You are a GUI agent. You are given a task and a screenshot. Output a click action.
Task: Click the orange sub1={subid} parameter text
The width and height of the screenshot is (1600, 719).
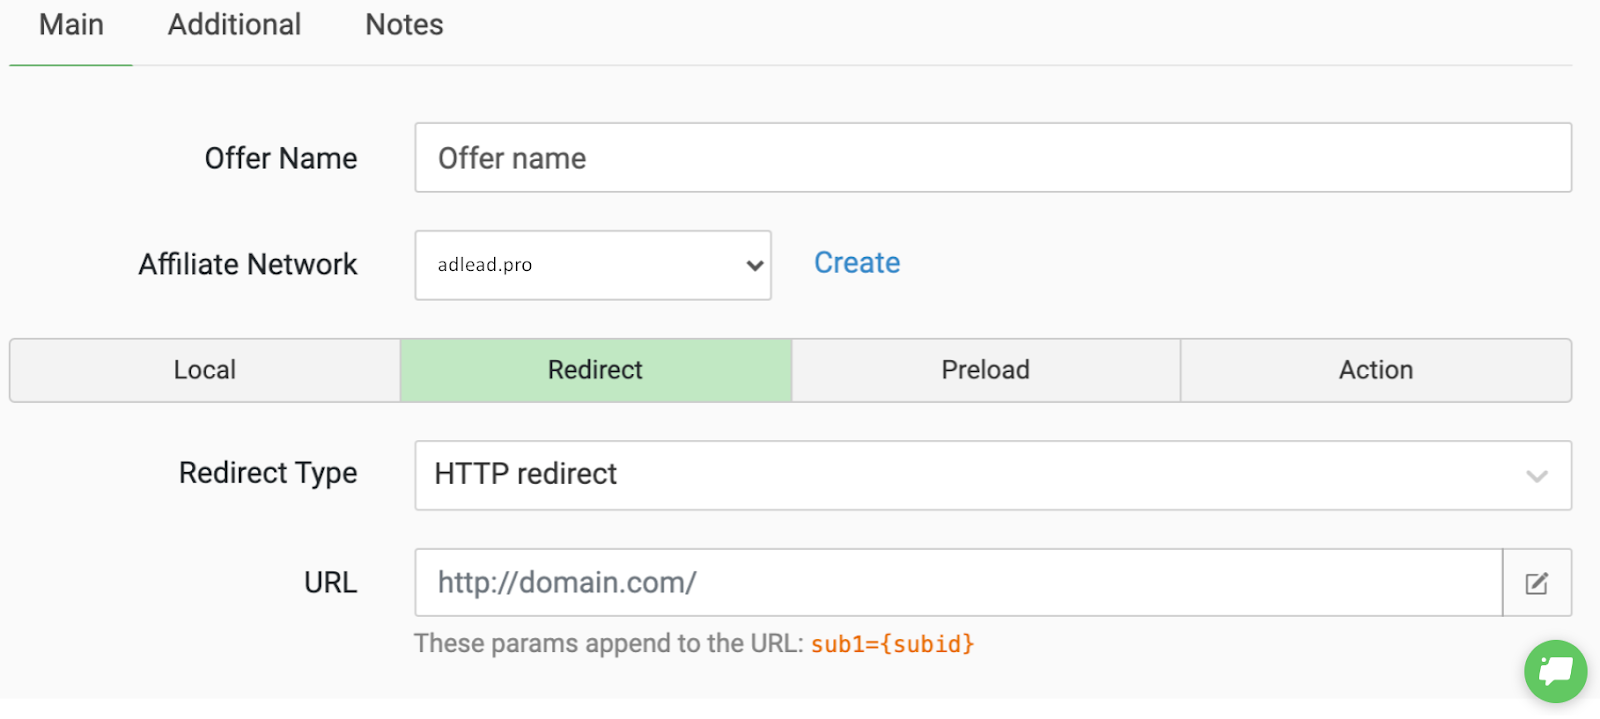click(x=892, y=644)
